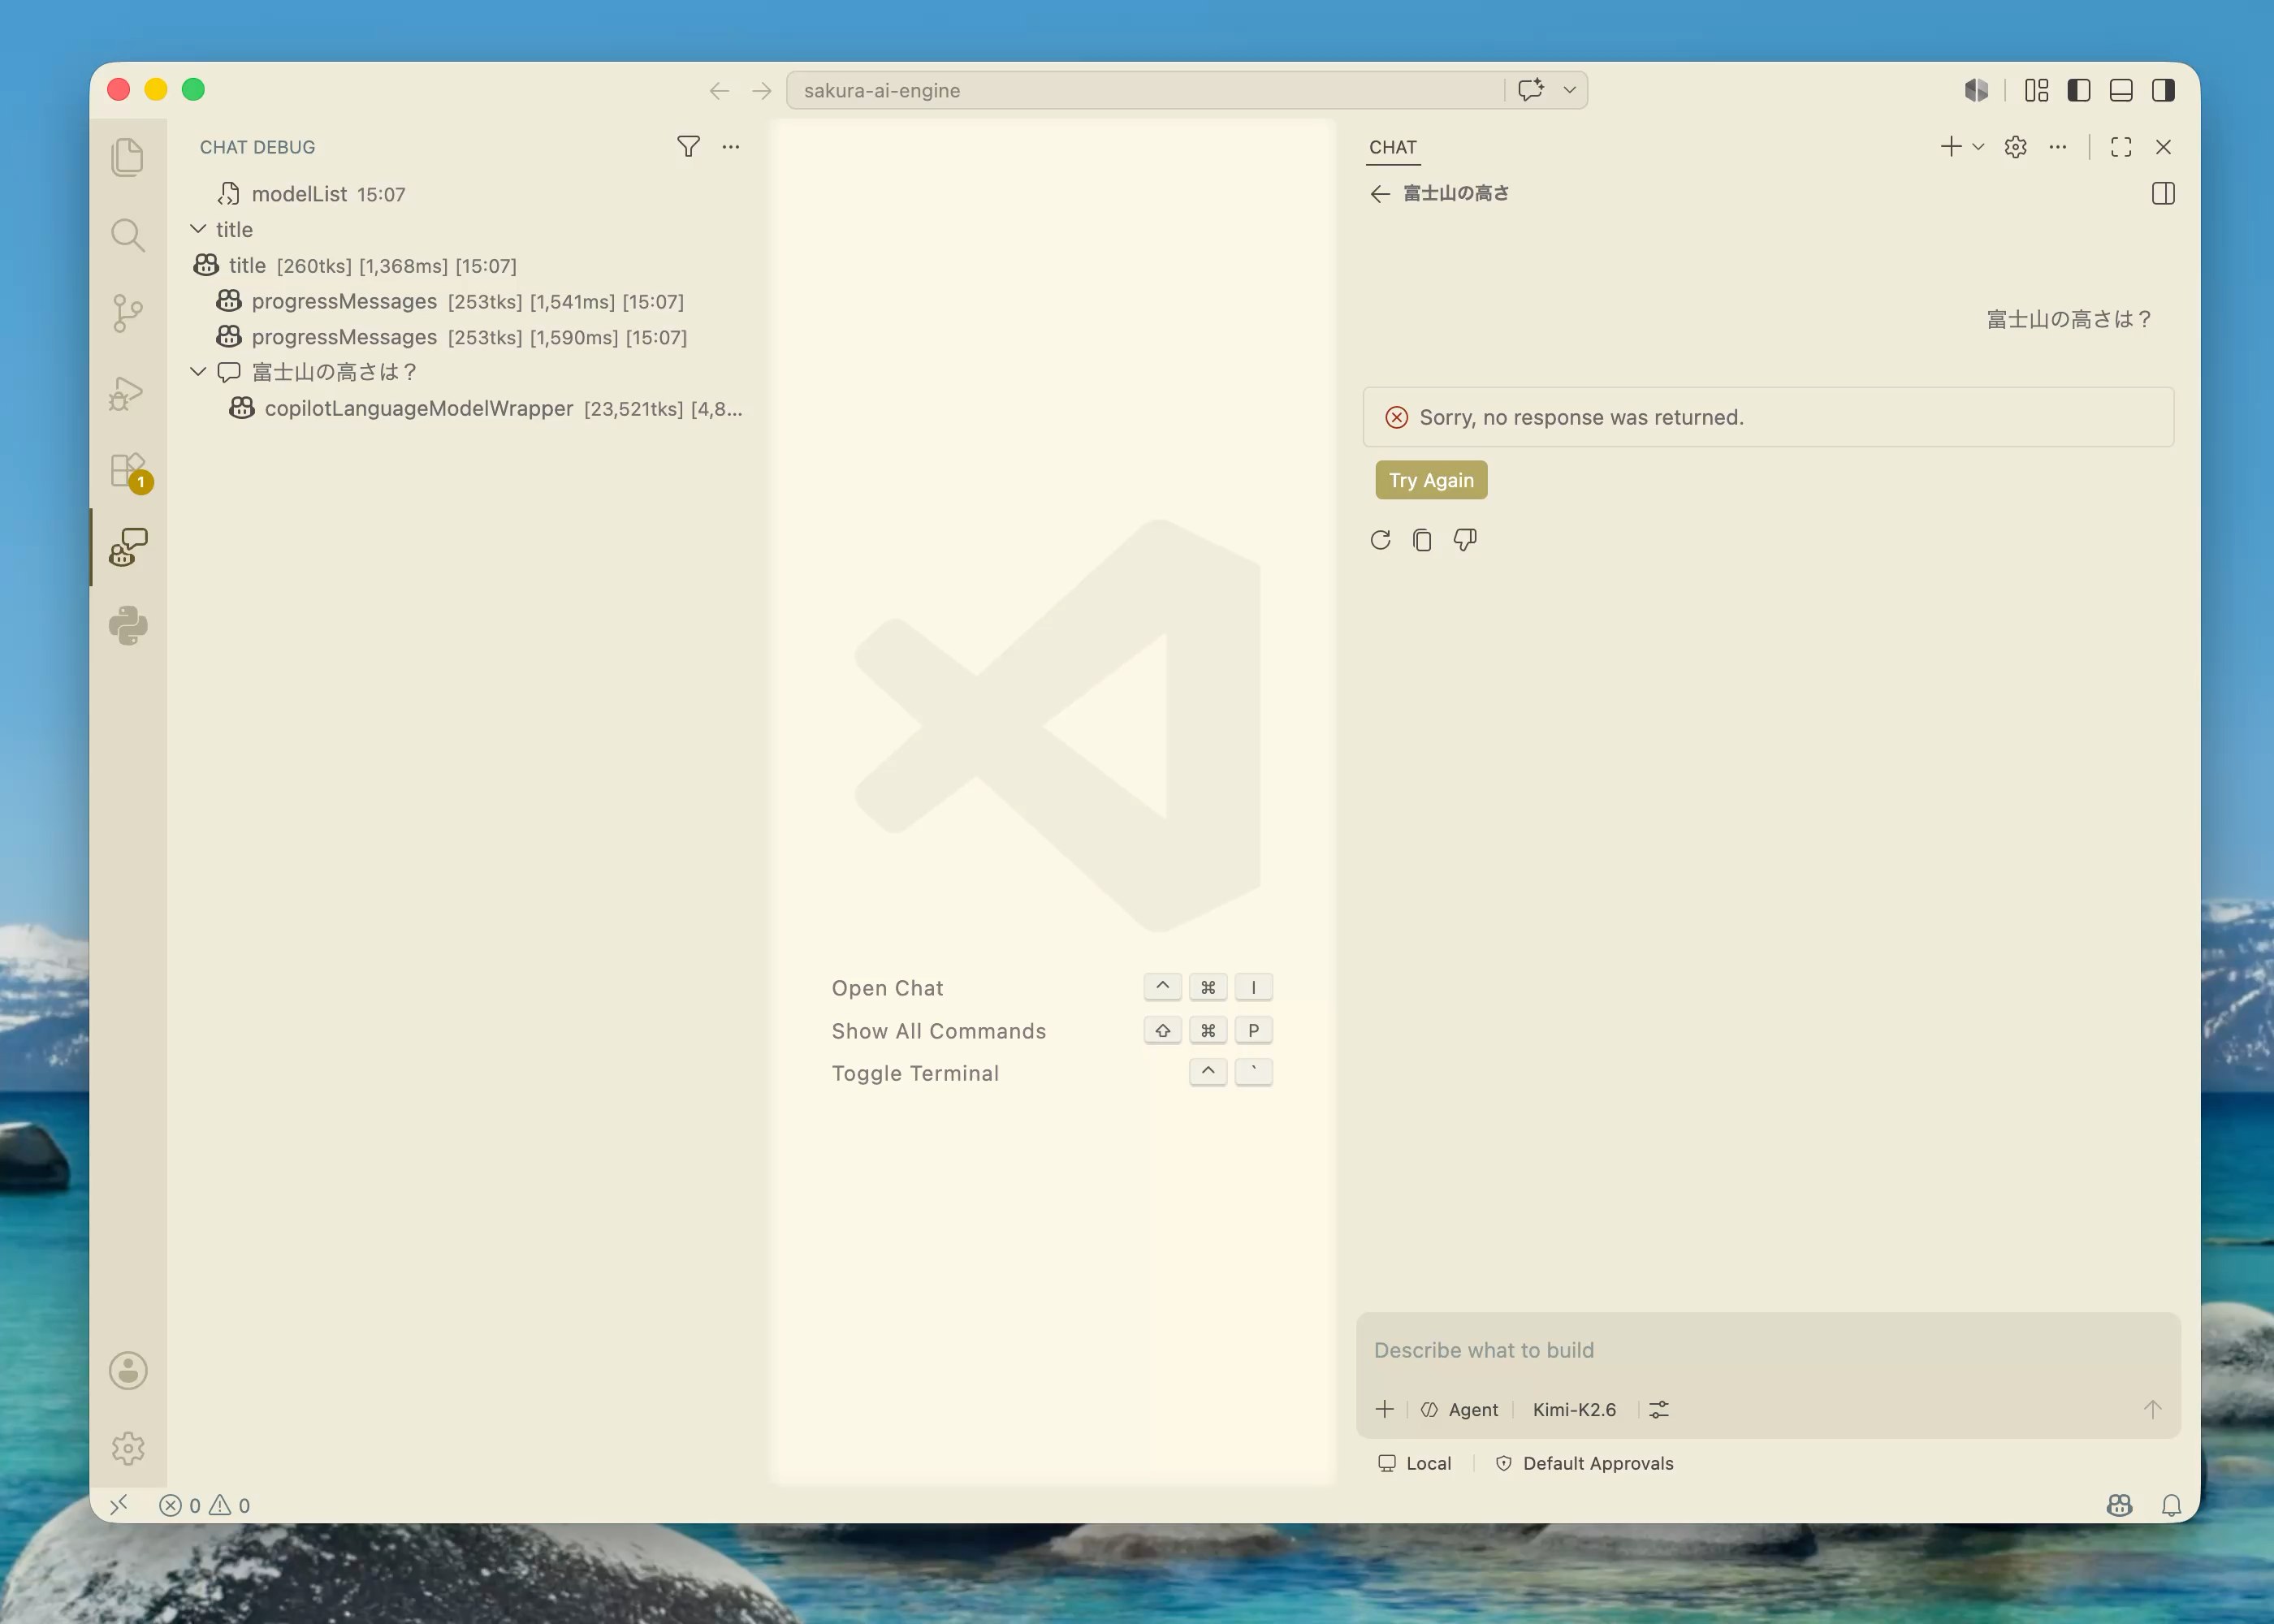The width and height of the screenshot is (2274, 1624).
Task: Retry the response with the redo icon
Action: click(x=1381, y=540)
